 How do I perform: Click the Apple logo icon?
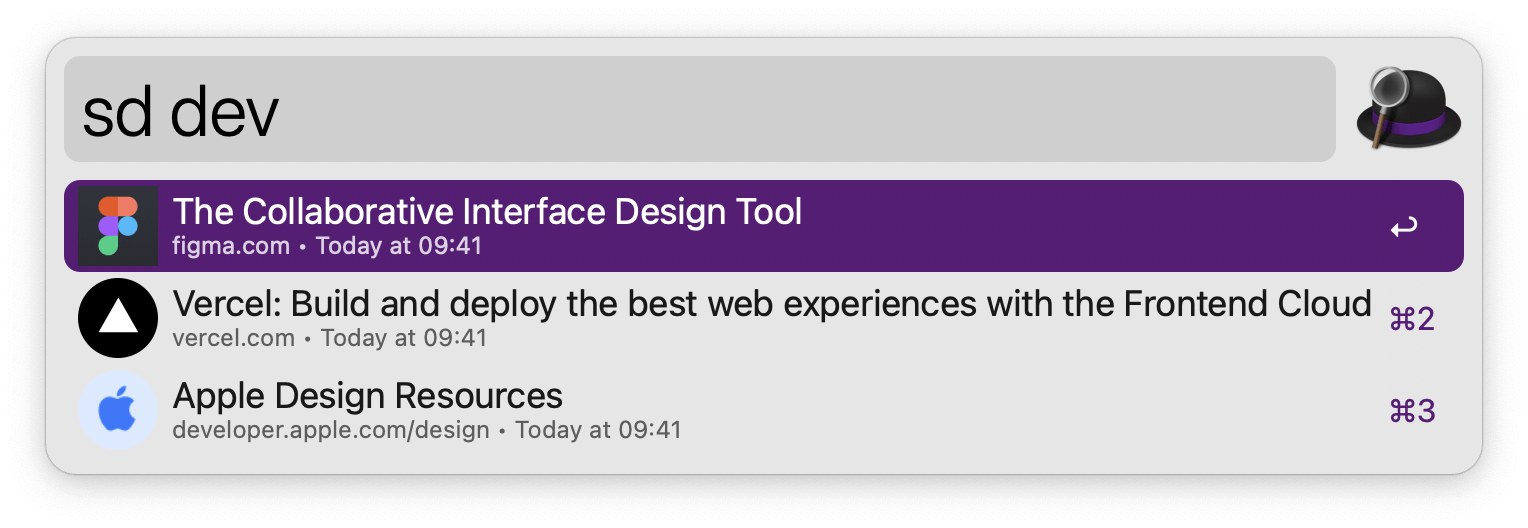pyautogui.click(x=118, y=410)
